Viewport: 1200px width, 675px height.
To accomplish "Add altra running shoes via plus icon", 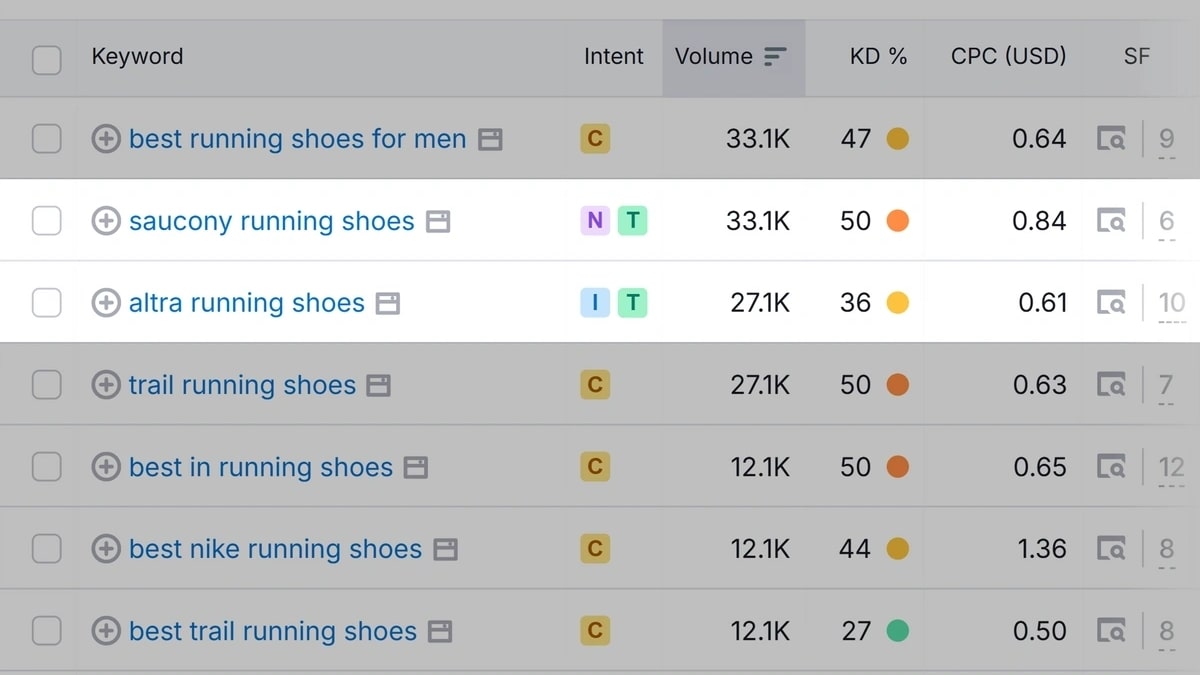I will click(x=105, y=303).
